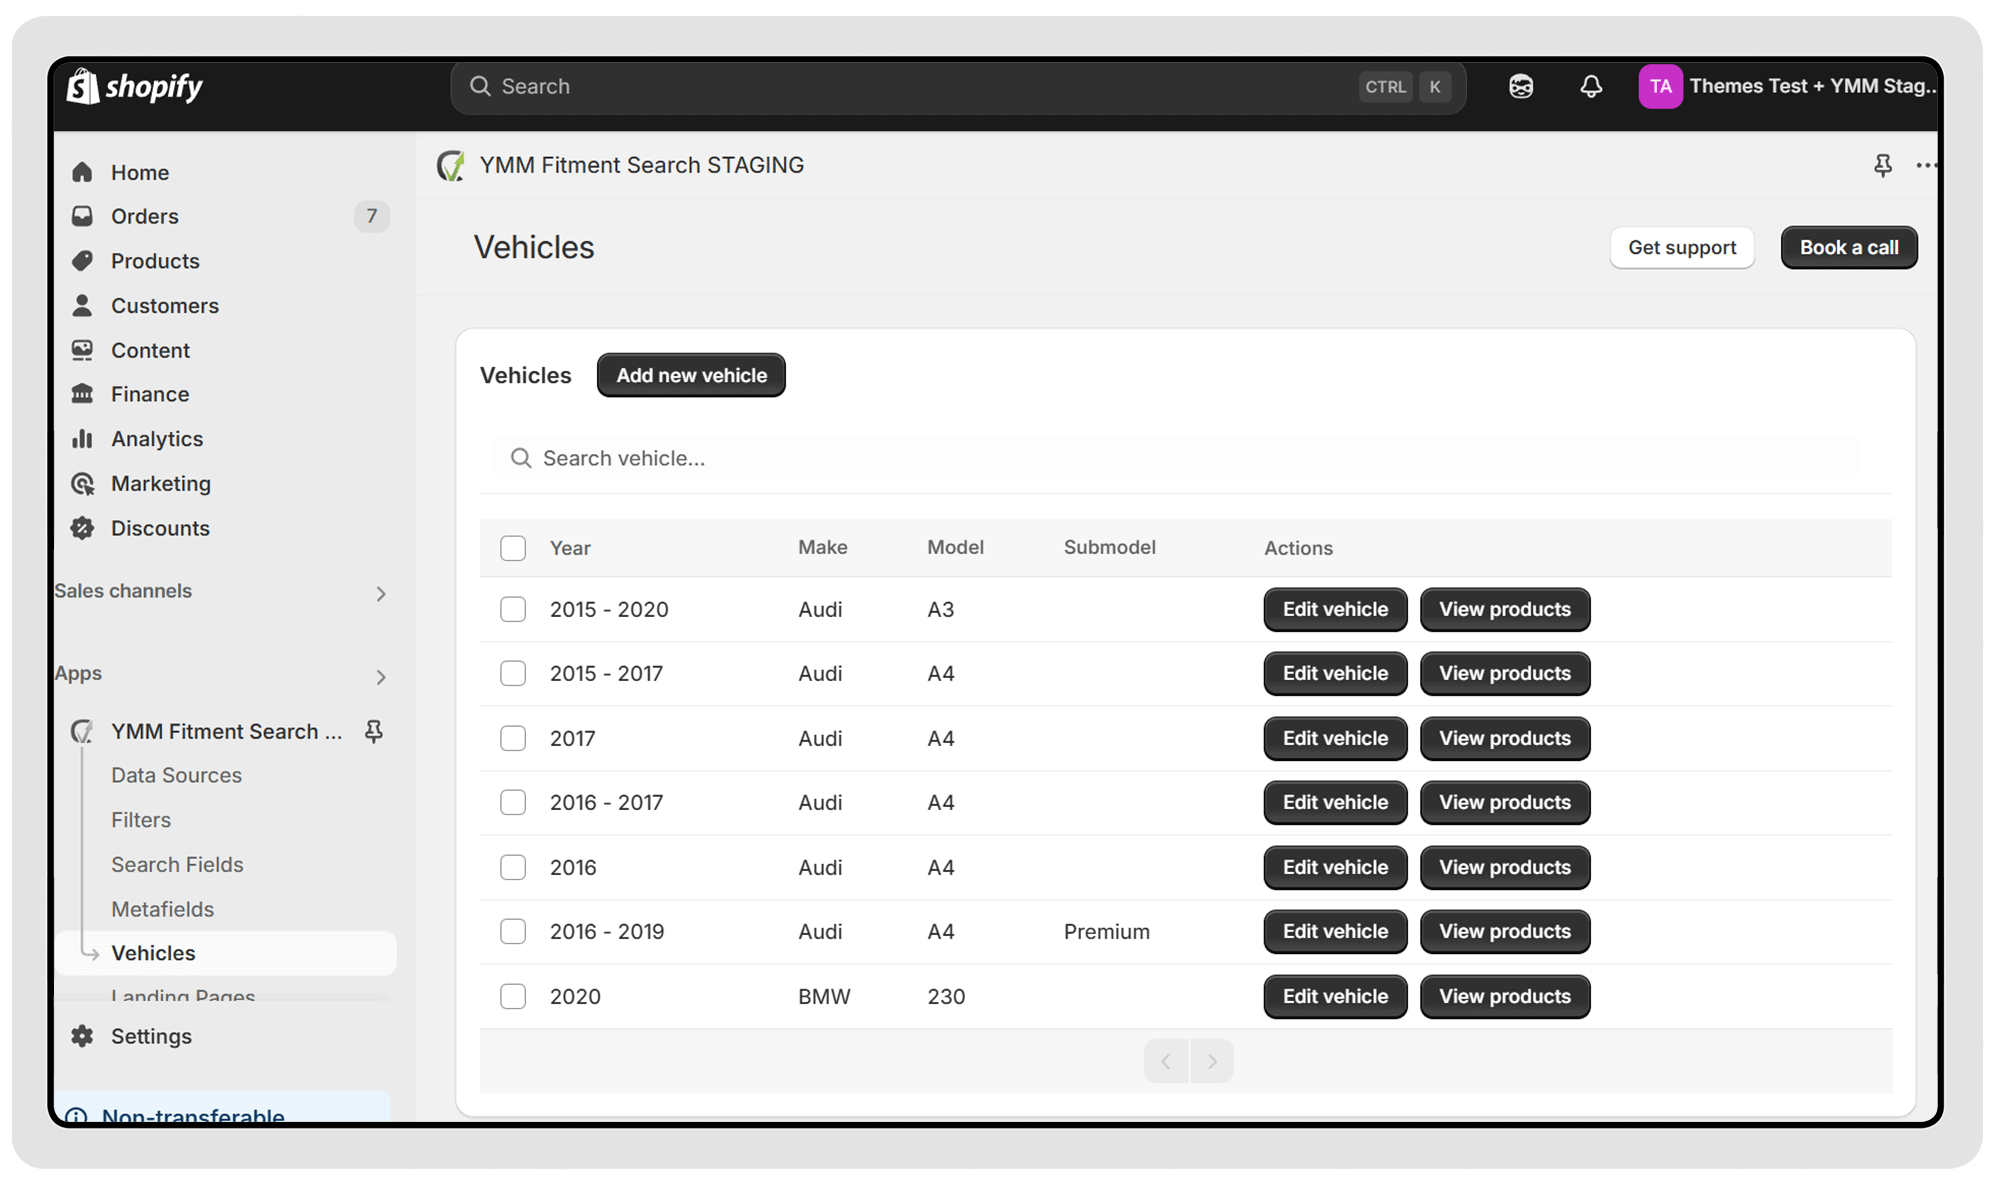The image size is (1999, 1180).
Task: Open the three-dot more actions menu
Action: 1926,165
